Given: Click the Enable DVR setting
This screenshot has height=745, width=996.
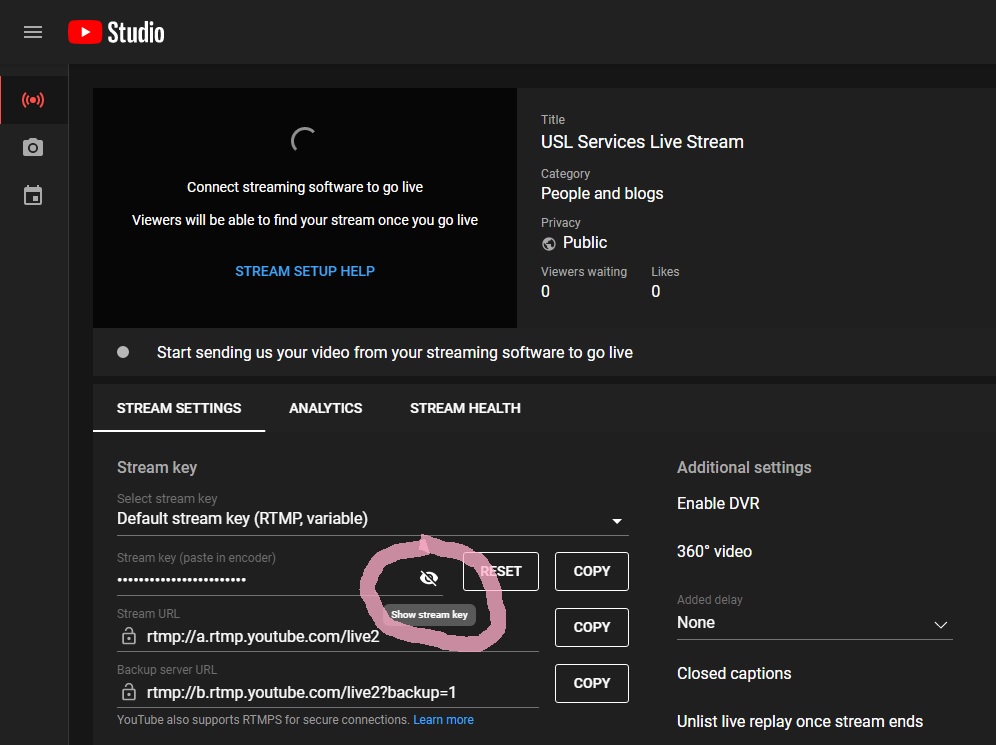Looking at the screenshot, I should pos(718,503).
